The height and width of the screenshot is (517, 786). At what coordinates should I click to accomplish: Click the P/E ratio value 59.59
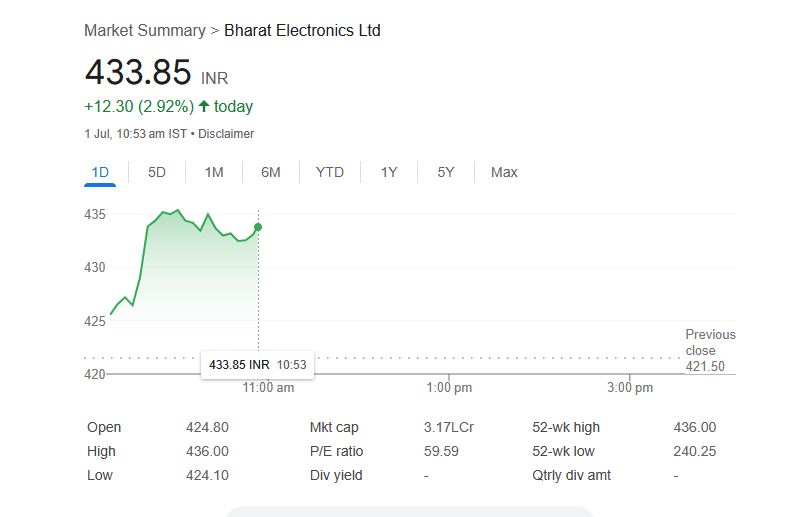pyautogui.click(x=441, y=451)
